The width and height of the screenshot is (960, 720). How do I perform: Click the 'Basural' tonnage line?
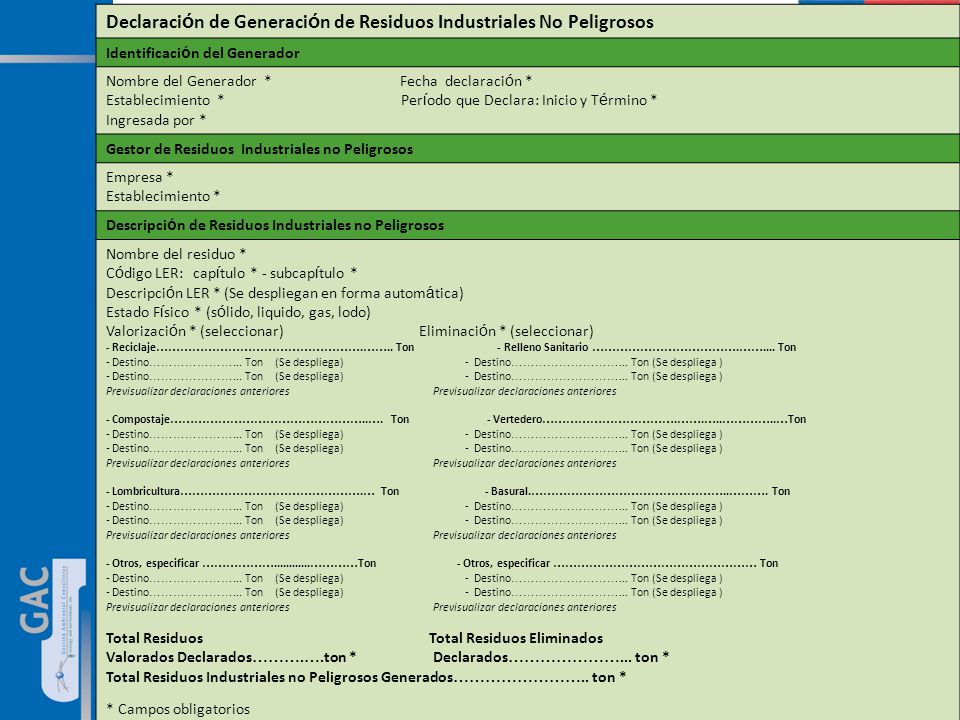[x=637, y=491]
